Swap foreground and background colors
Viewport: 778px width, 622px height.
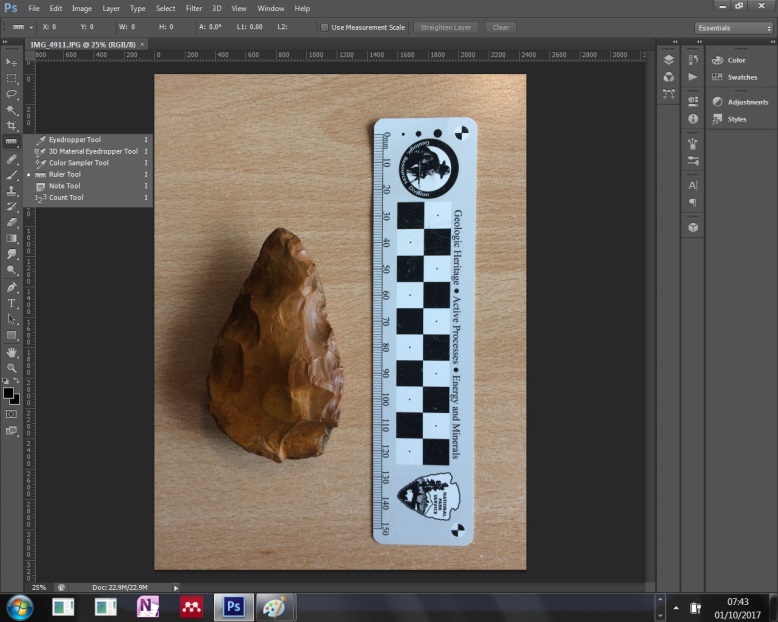pos(17,380)
